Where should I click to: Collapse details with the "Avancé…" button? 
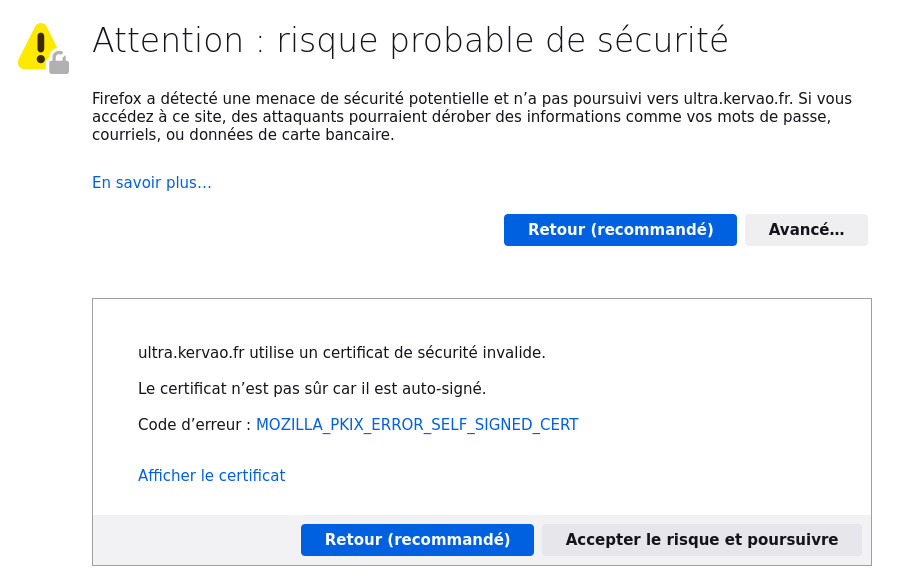pyautogui.click(x=806, y=230)
